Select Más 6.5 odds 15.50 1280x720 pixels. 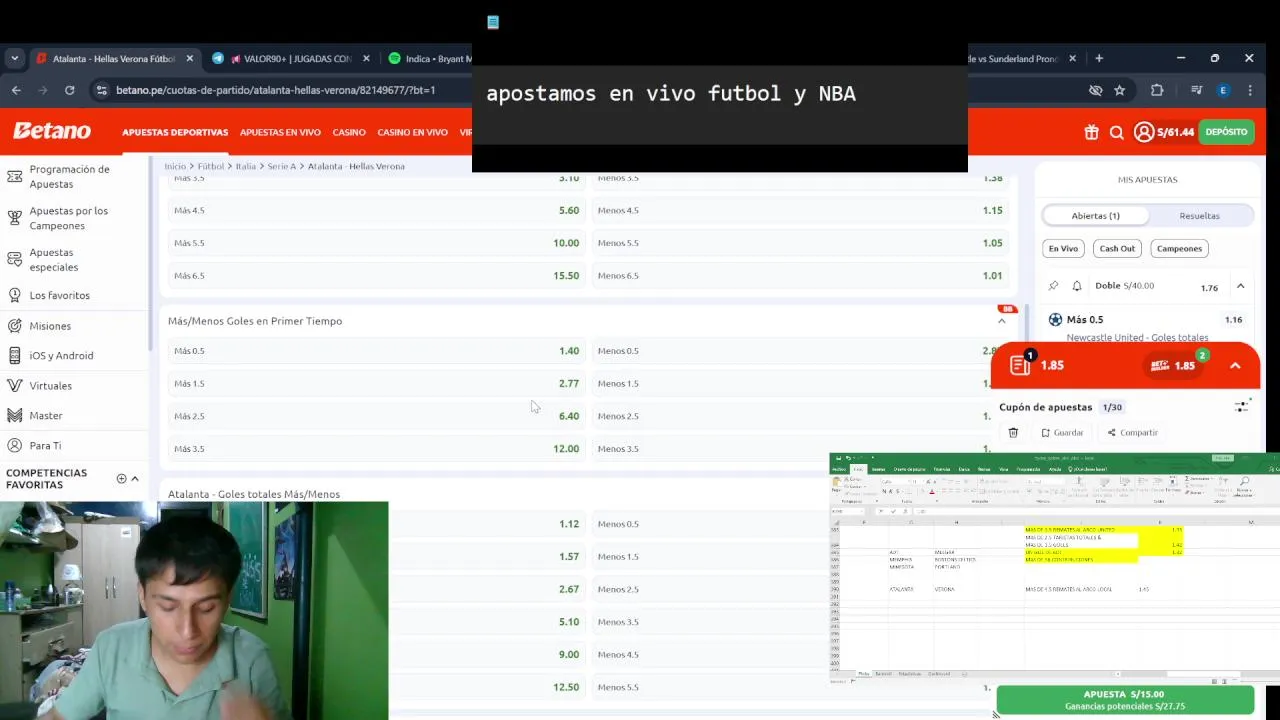click(376, 276)
